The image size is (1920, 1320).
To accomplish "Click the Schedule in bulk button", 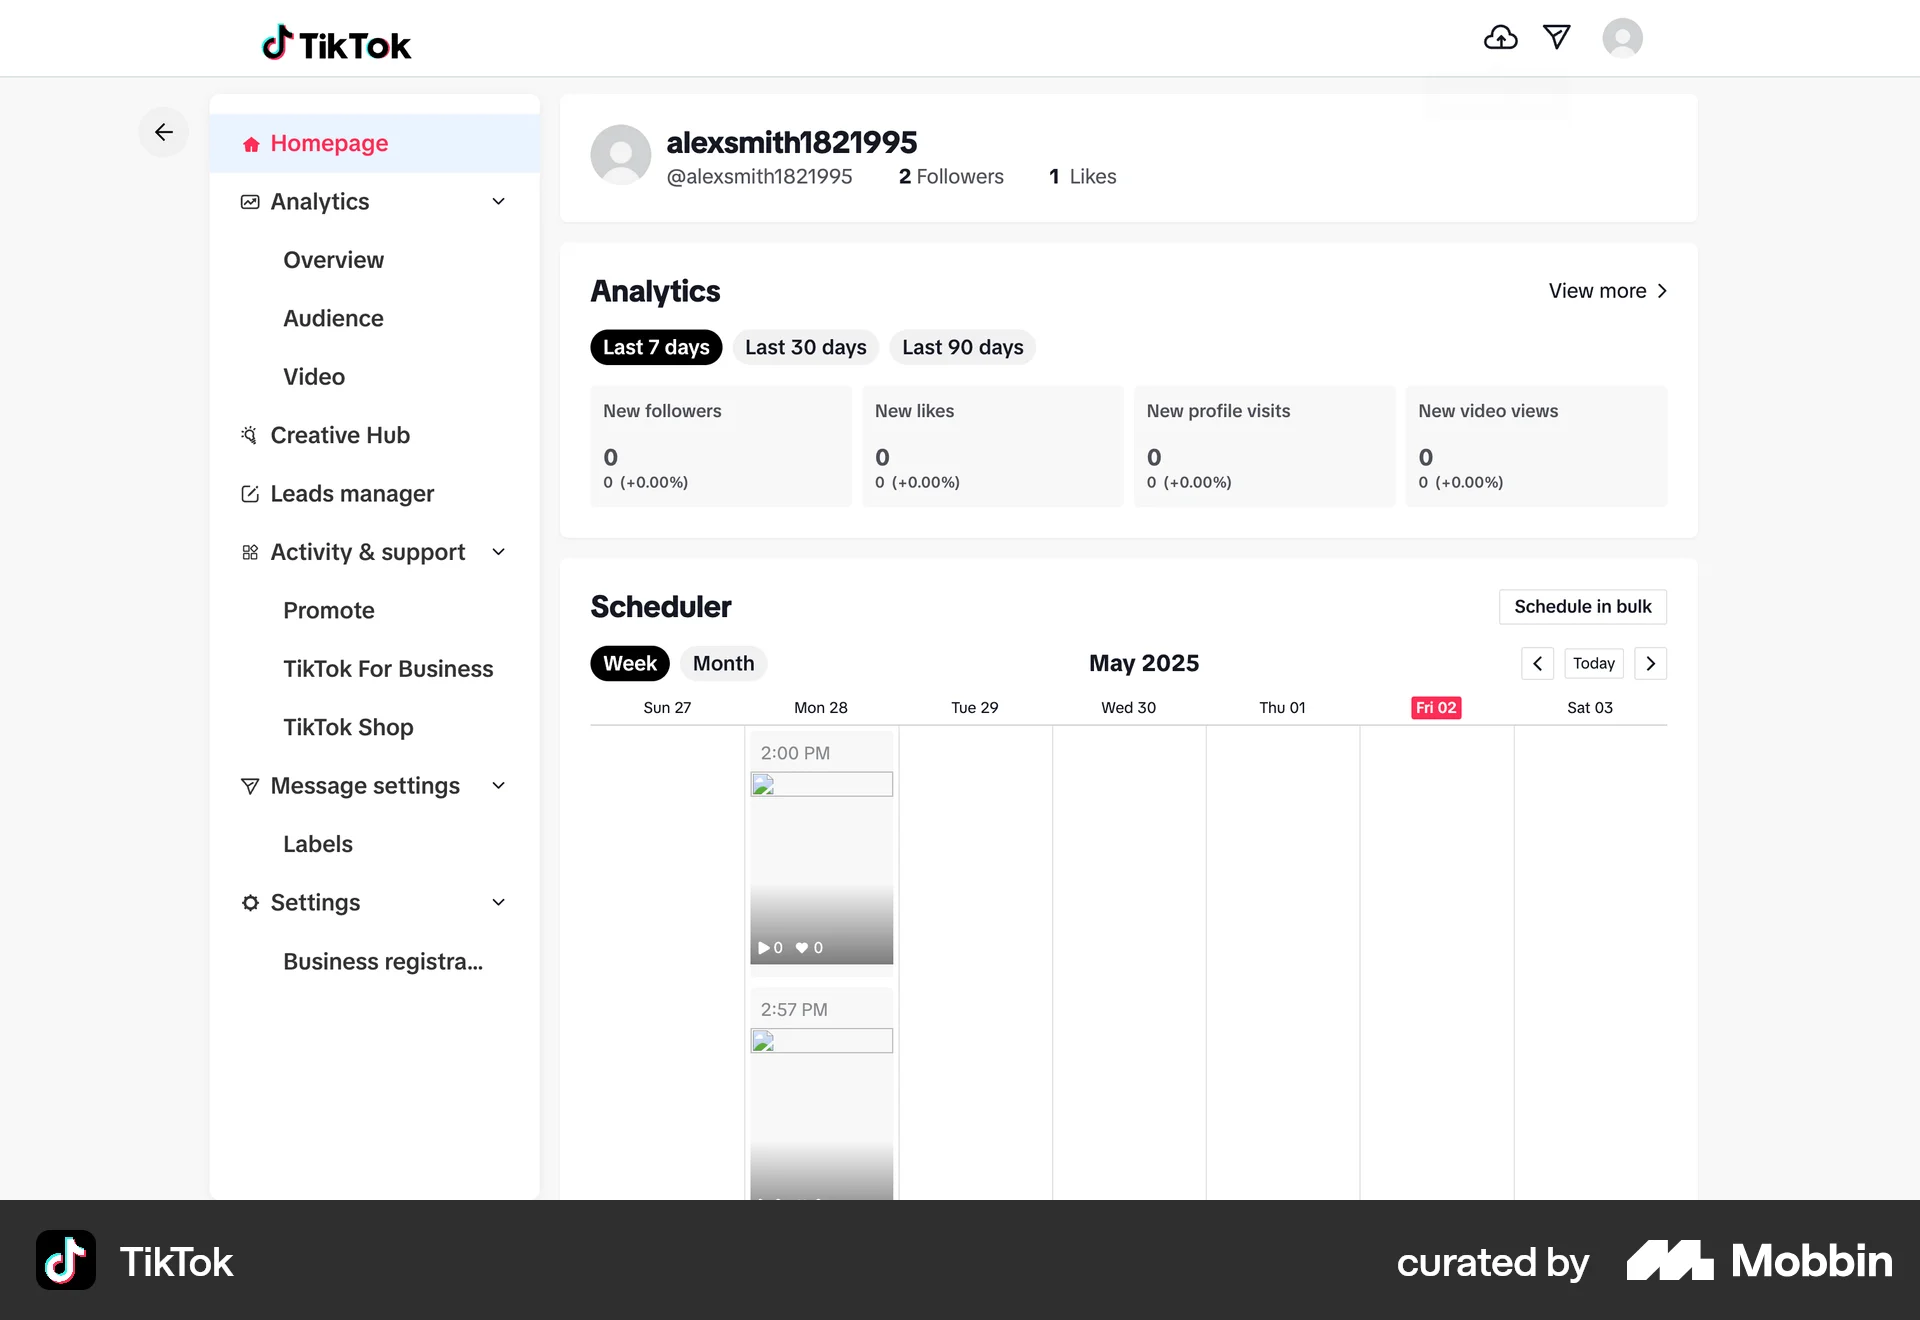I will (x=1581, y=606).
